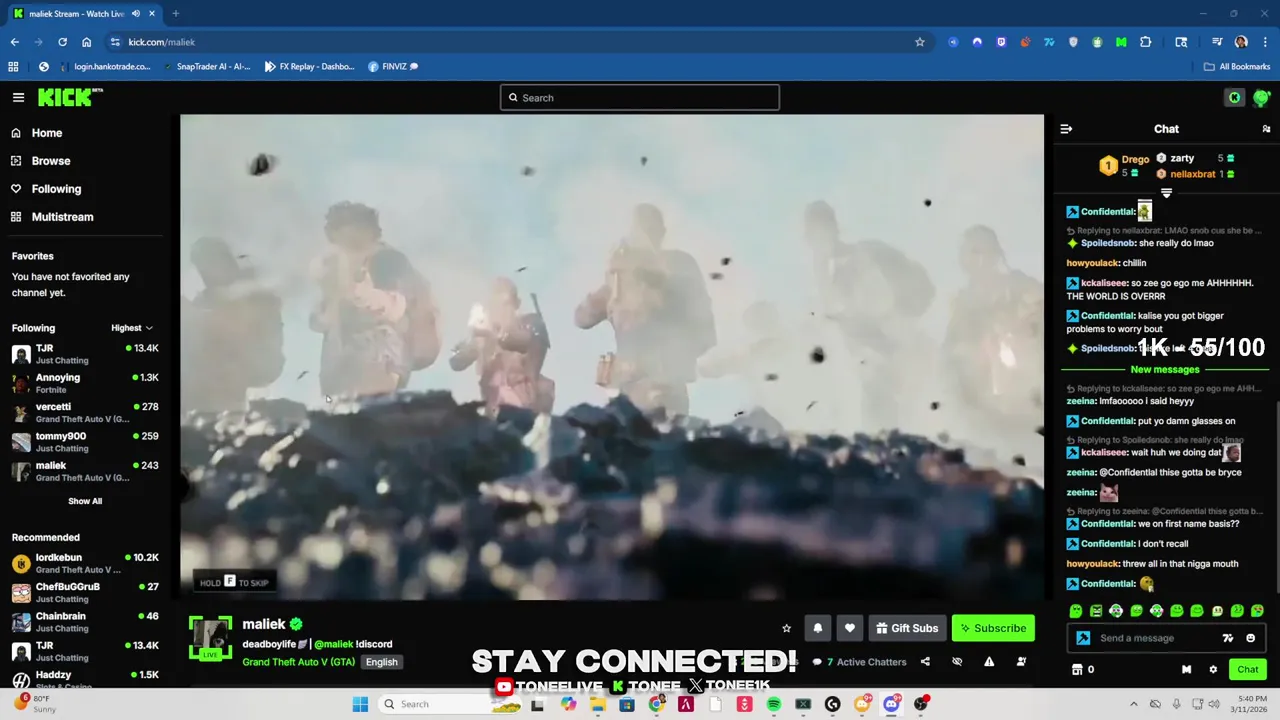The width and height of the screenshot is (1280, 720).
Task: Open the hamburger menu beside Kick logo
Action: [x=18, y=97]
